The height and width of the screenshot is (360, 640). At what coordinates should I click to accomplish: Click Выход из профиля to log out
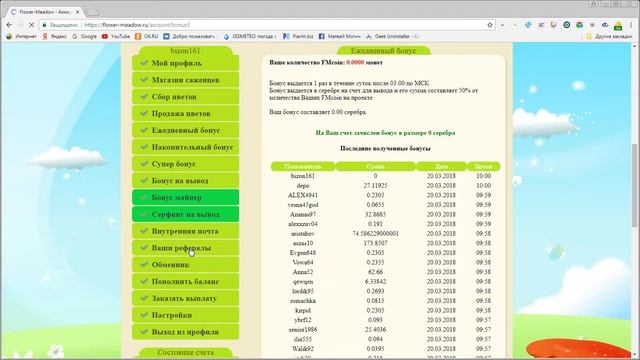[x=185, y=332]
